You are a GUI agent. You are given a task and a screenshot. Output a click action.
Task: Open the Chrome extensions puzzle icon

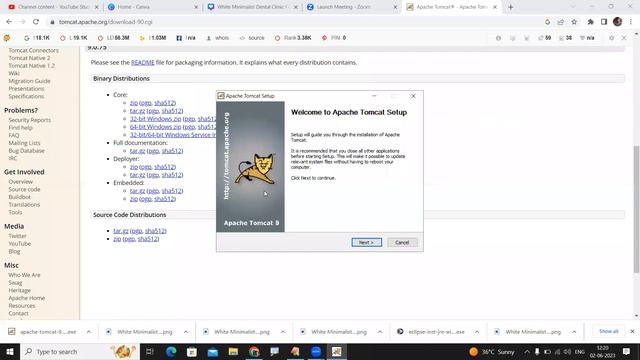pos(590,22)
